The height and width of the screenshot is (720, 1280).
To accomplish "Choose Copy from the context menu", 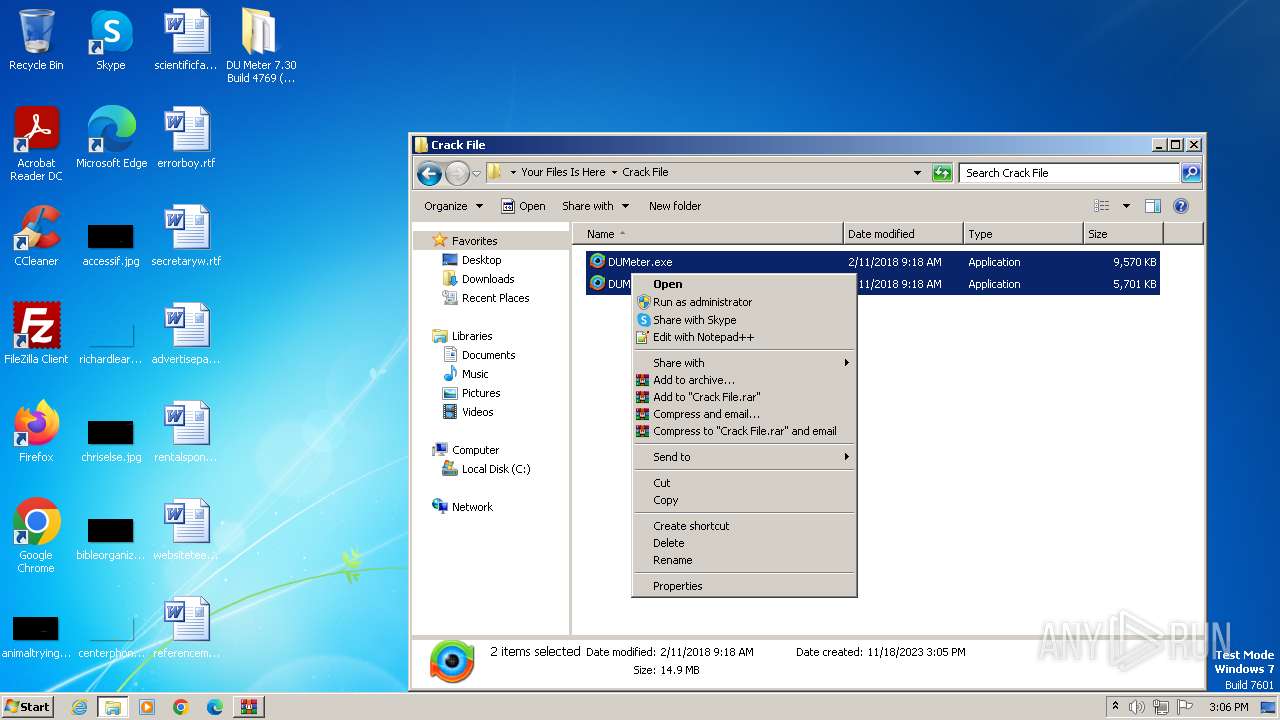I will coord(745,500).
